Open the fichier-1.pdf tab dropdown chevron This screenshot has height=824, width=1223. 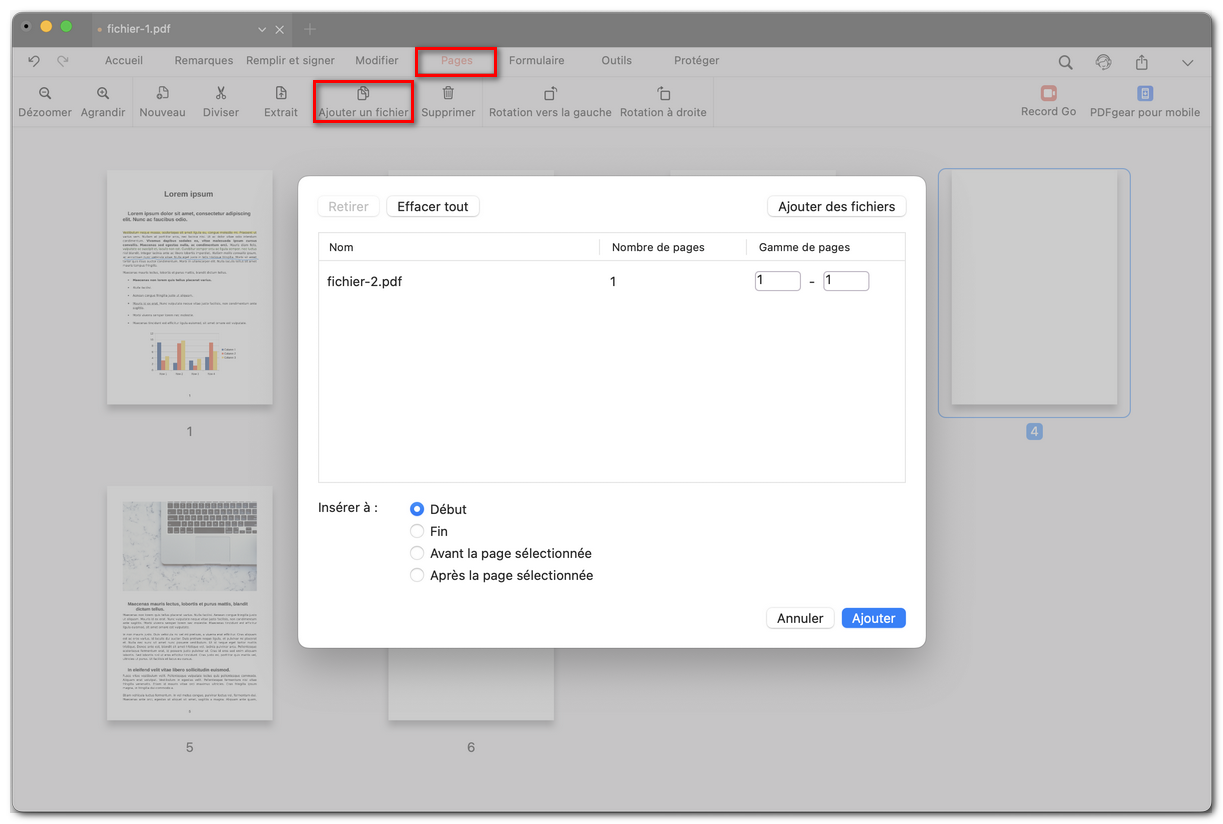click(x=261, y=29)
